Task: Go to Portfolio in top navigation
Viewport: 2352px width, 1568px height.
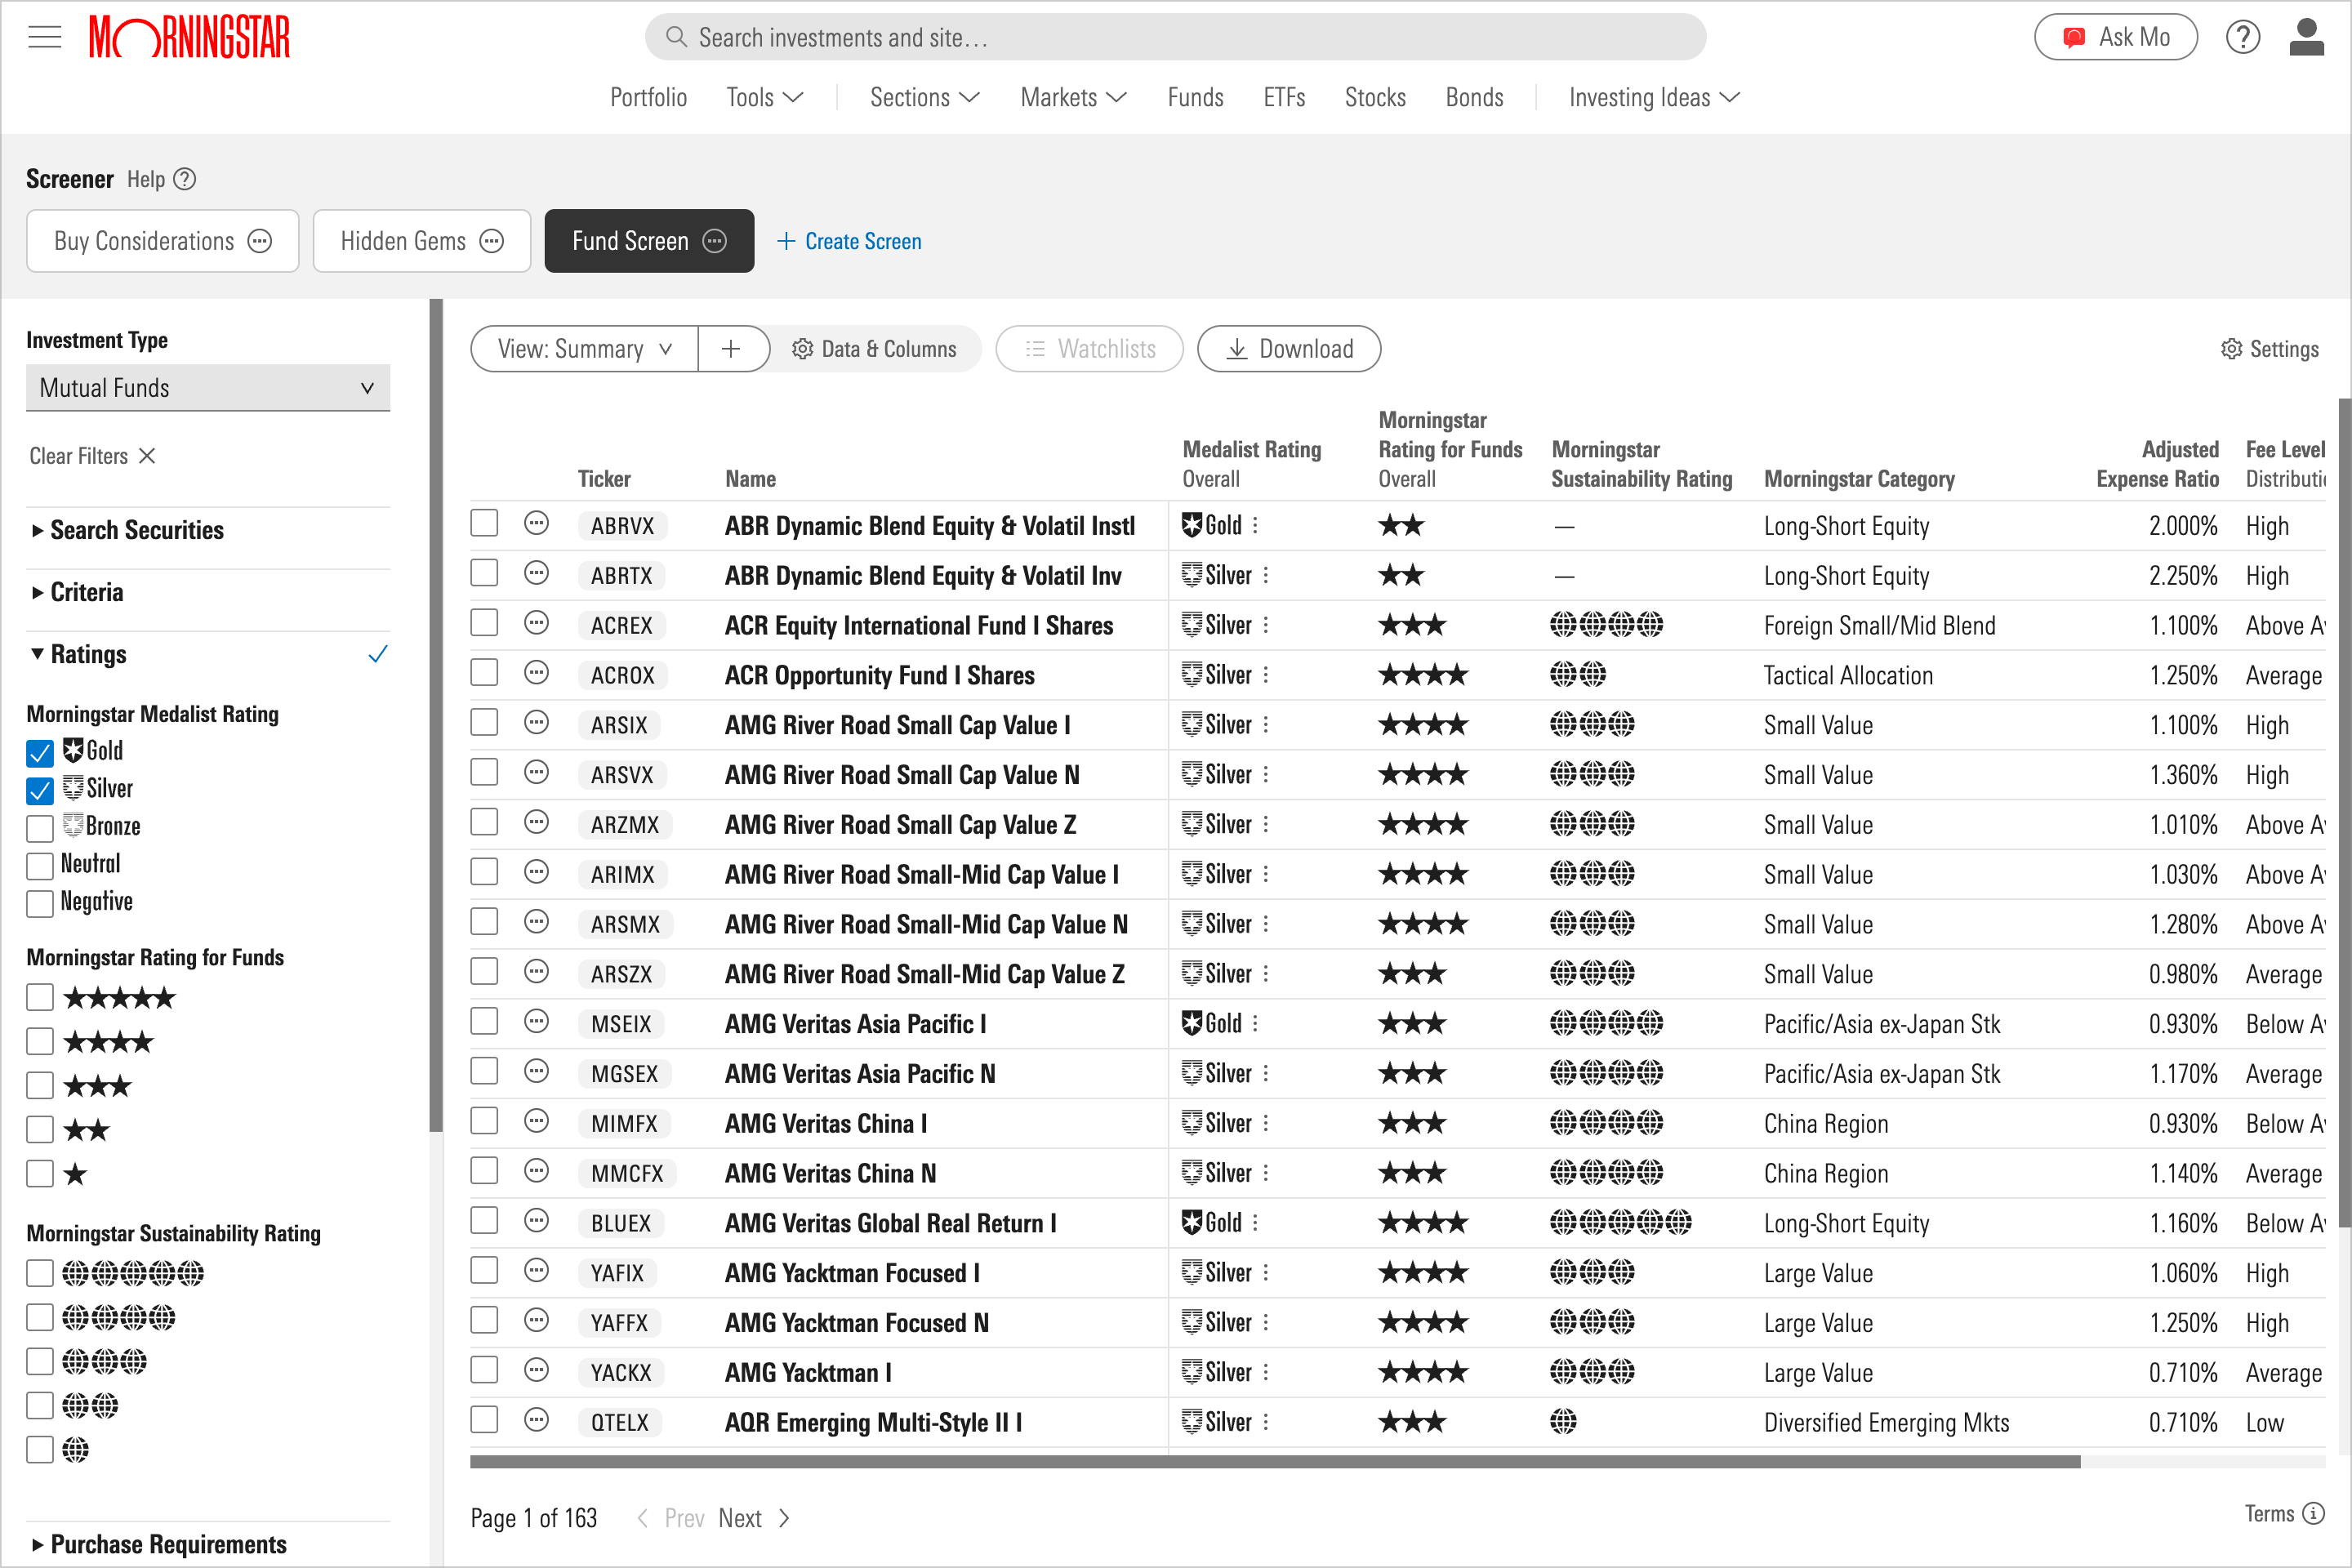Action: 648,97
